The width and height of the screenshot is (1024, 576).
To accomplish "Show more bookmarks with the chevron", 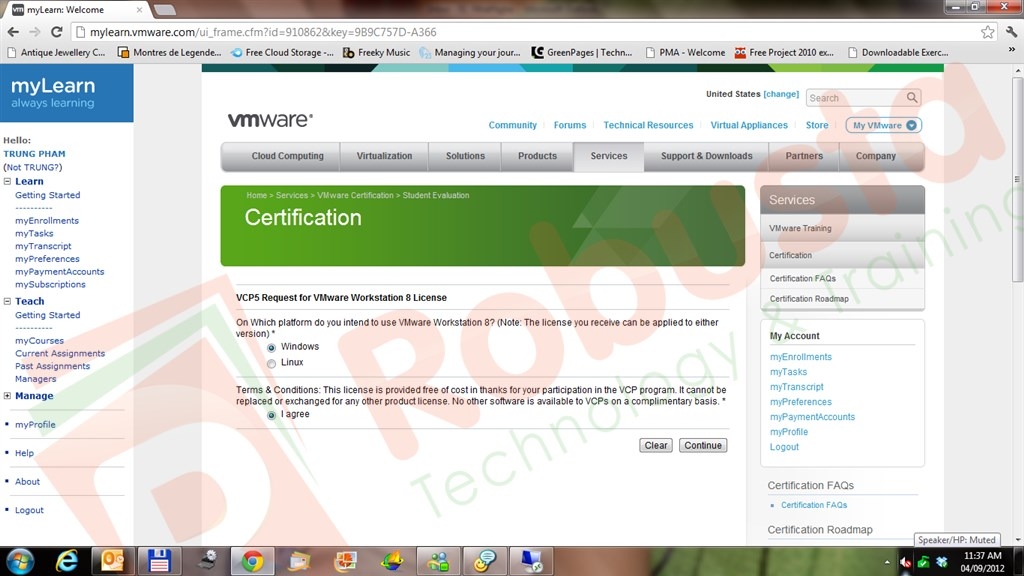I will [1012, 50].
